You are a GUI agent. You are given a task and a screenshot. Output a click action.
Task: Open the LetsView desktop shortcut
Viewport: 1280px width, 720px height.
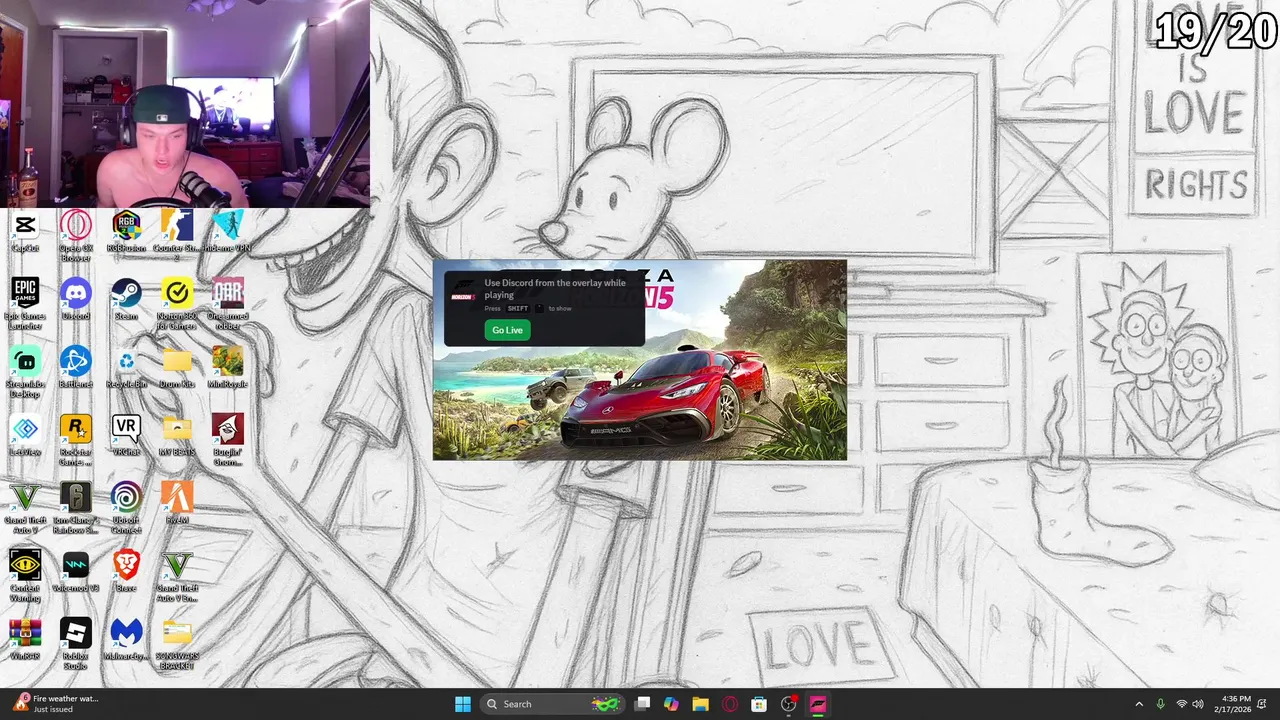coord(25,436)
